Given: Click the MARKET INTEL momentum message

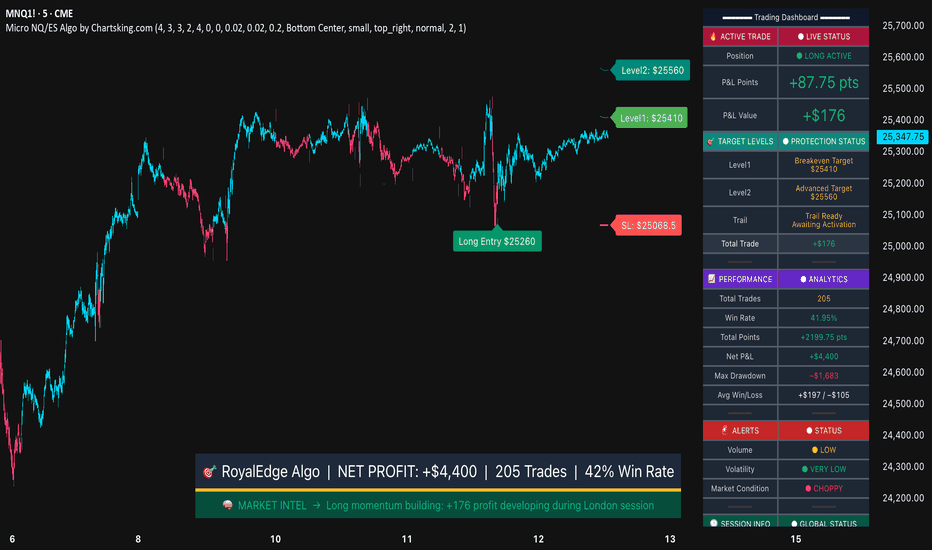Looking at the screenshot, I should tap(490, 505).
